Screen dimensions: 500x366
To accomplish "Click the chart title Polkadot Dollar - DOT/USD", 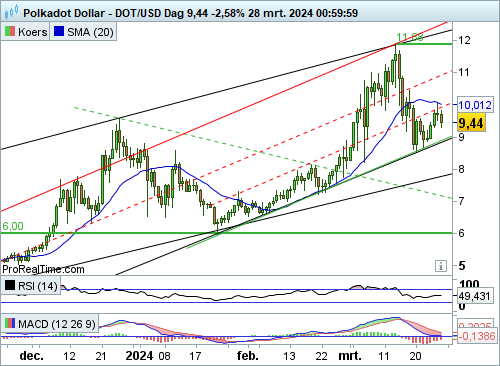I will [x=105, y=13].
